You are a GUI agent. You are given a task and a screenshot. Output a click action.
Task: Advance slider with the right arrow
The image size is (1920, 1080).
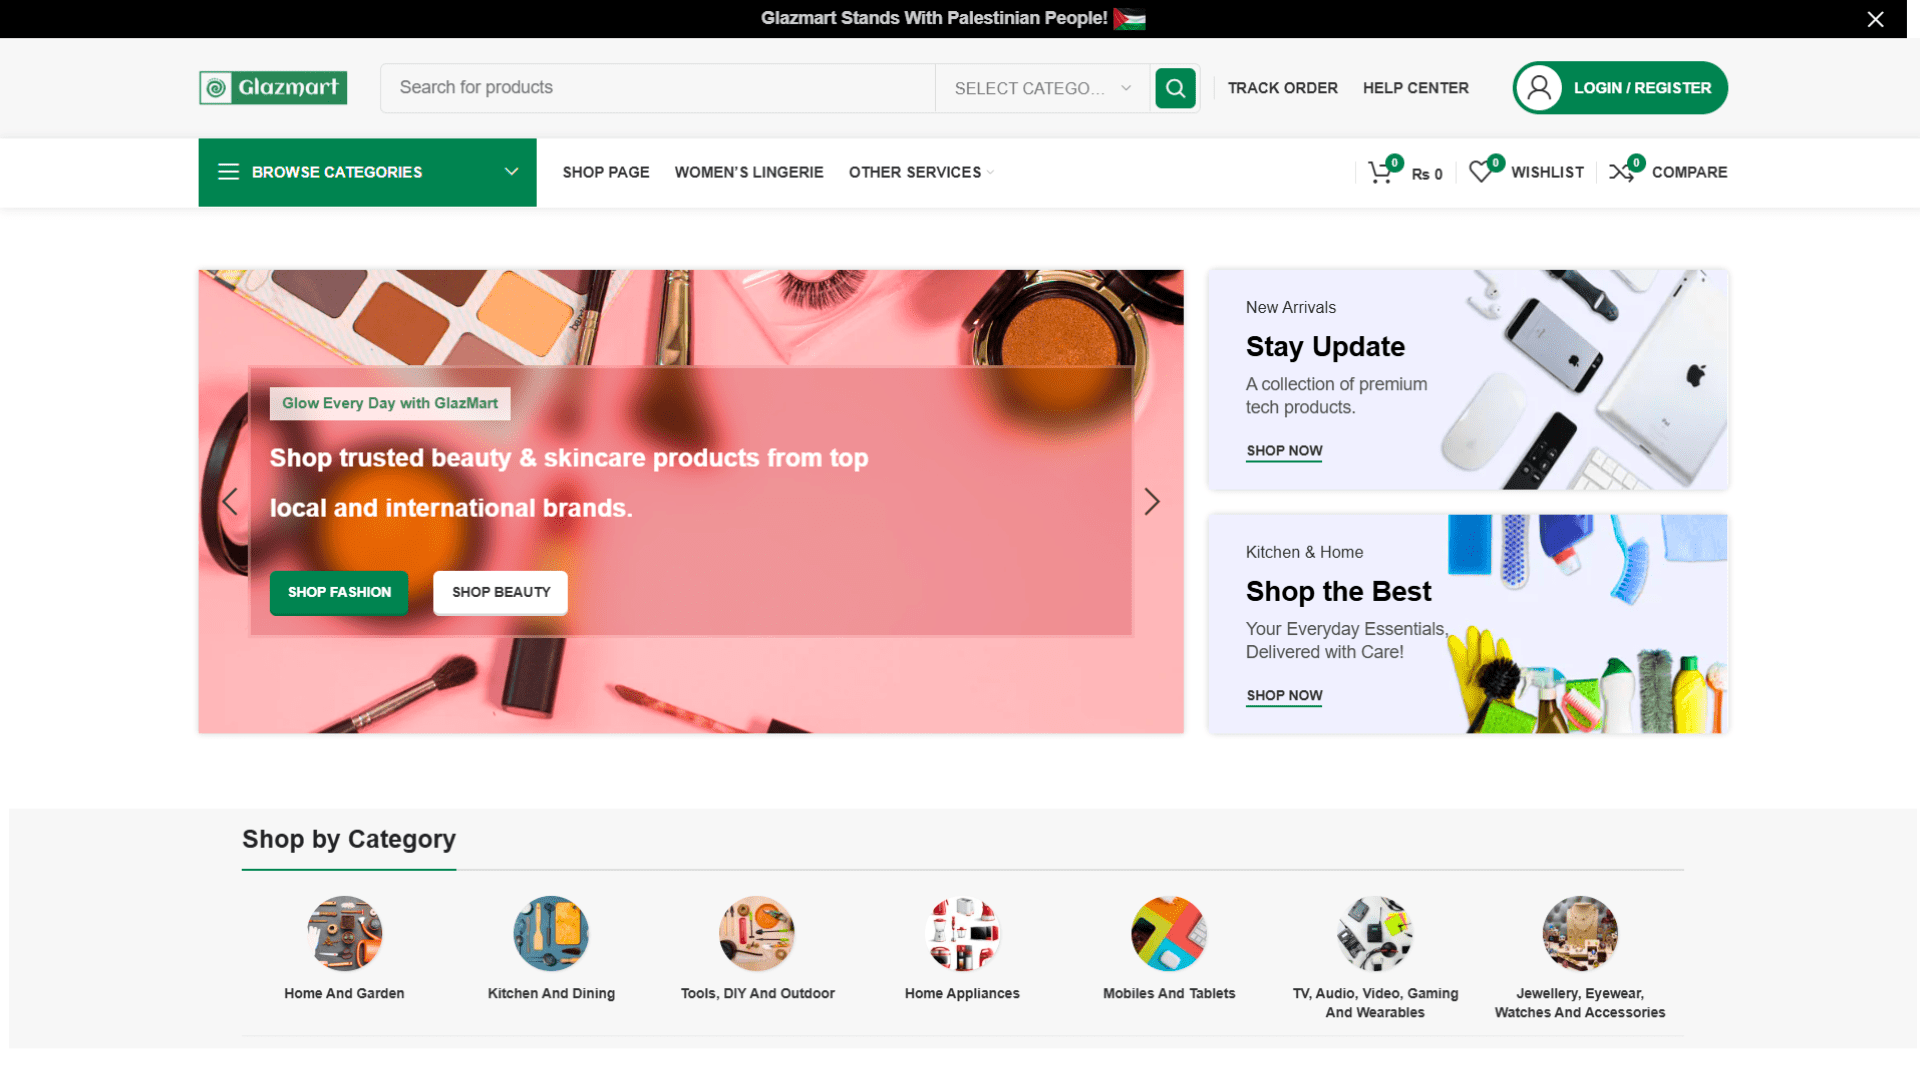(1151, 501)
